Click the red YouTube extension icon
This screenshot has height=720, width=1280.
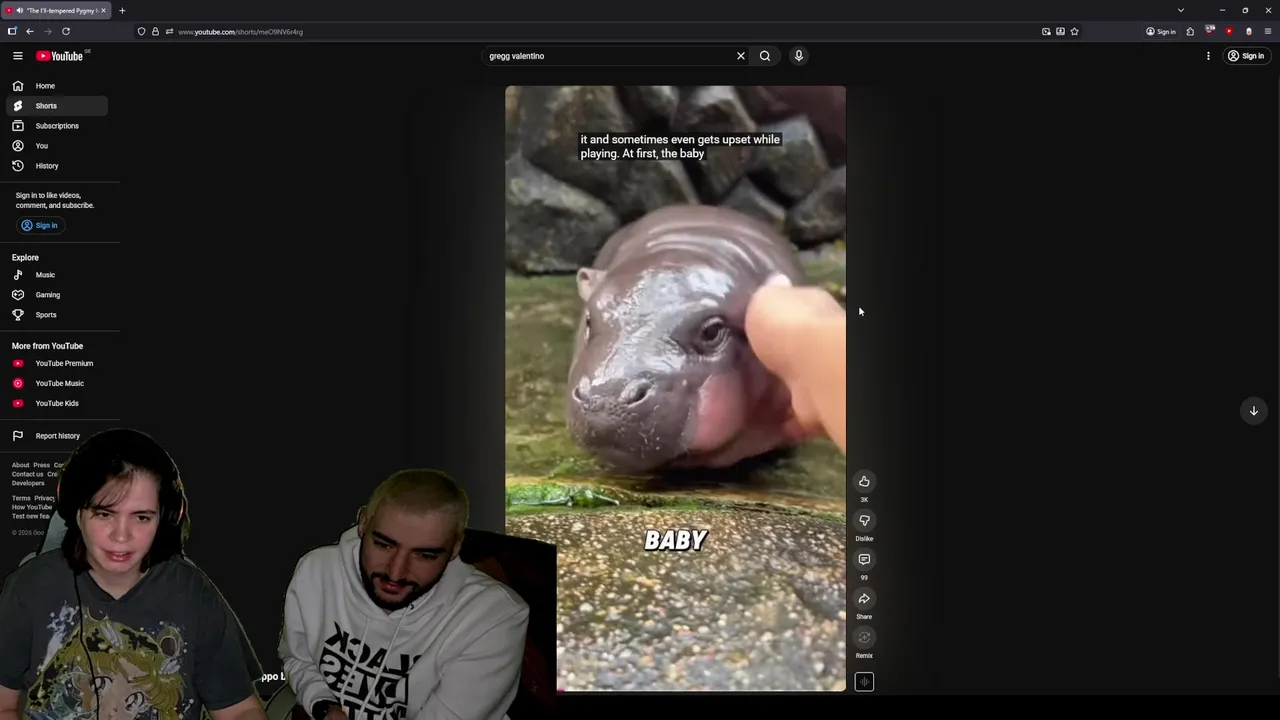[x=1229, y=32]
